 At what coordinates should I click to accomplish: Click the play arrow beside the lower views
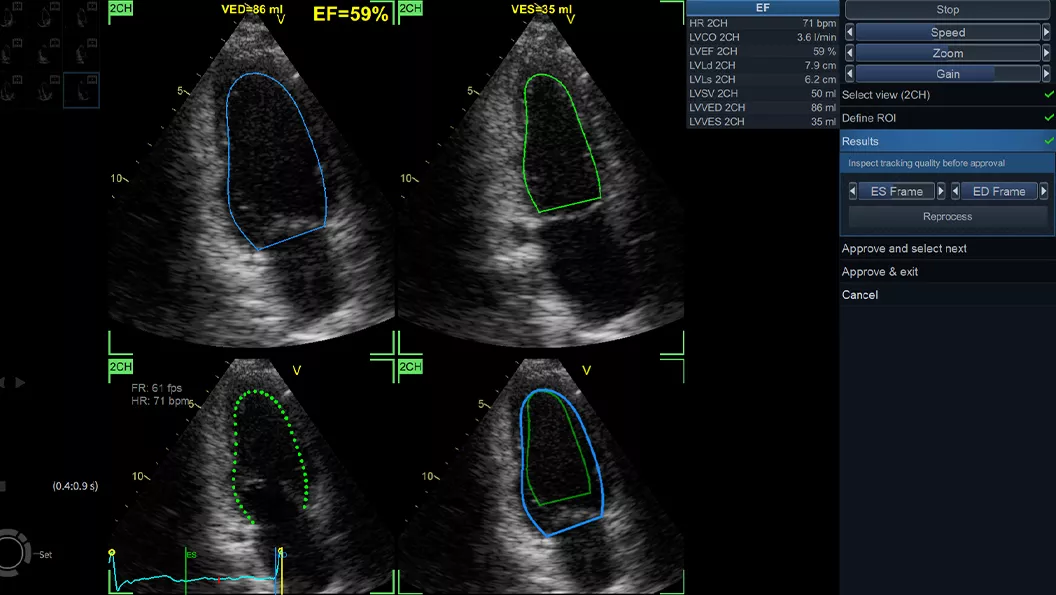[x=20, y=382]
